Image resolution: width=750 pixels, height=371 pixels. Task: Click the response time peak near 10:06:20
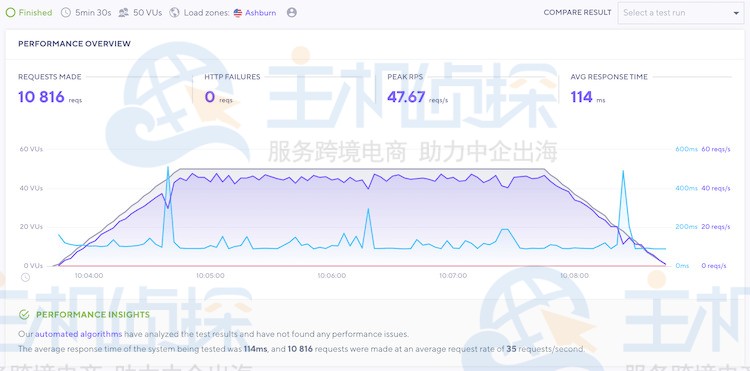pos(368,208)
